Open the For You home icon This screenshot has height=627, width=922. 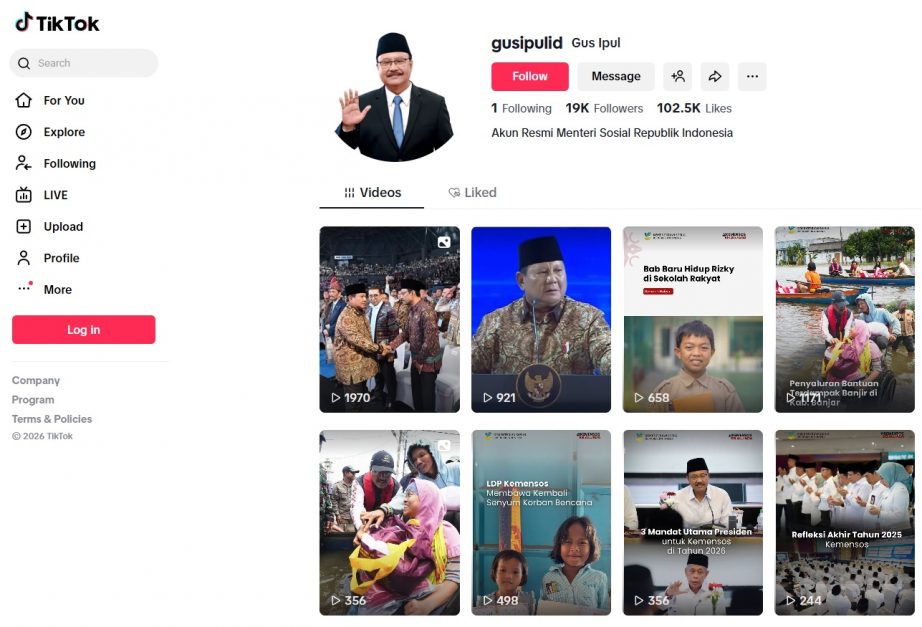24,101
